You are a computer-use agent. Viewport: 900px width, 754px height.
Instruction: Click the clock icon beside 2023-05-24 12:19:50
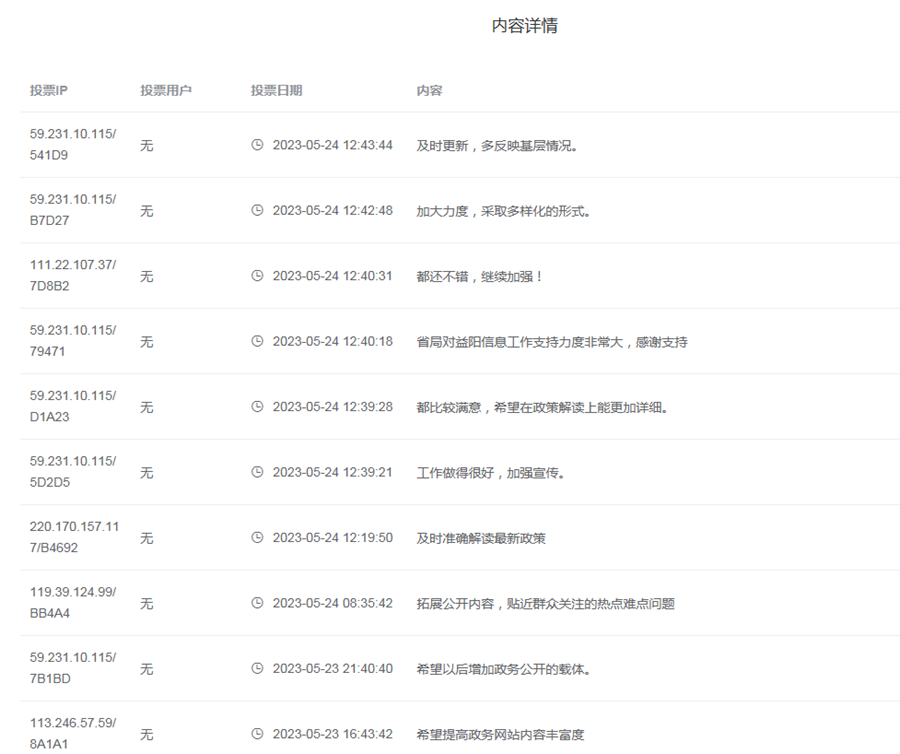point(257,538)
